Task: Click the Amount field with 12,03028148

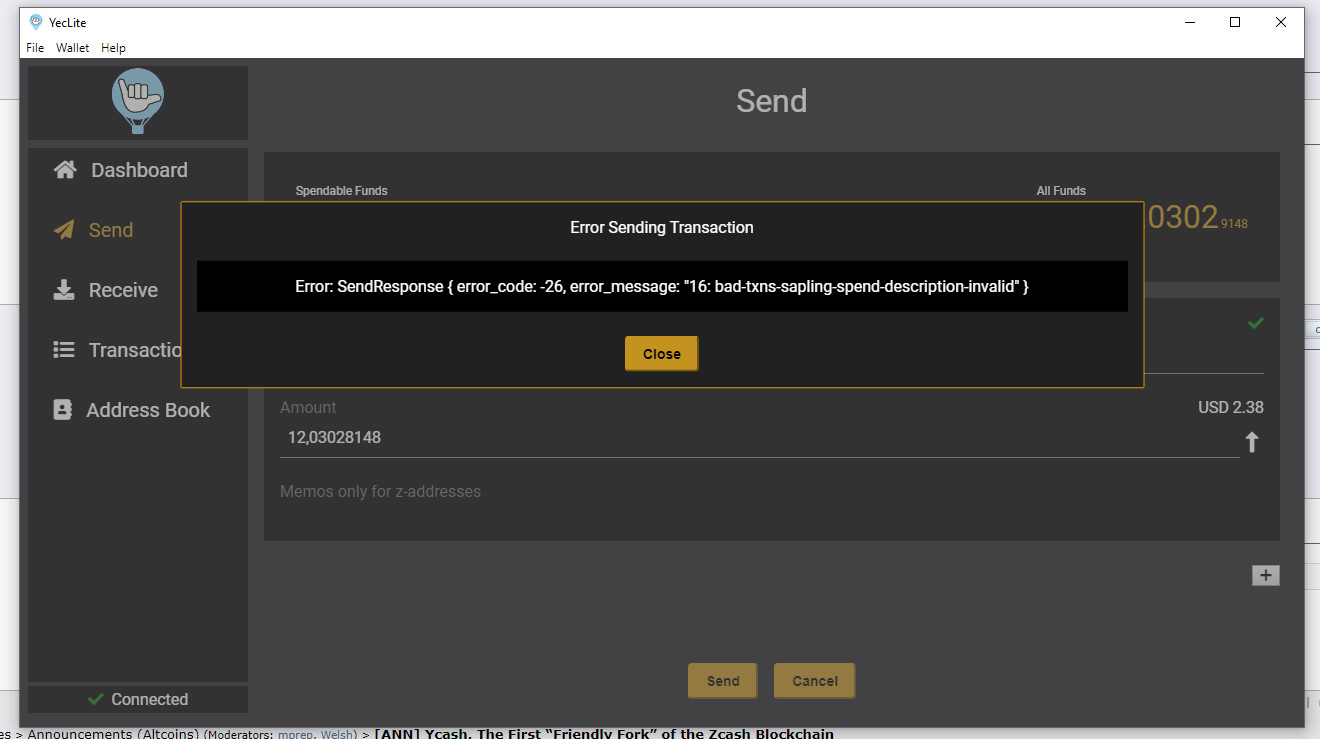Action: (x=759, y=438)
